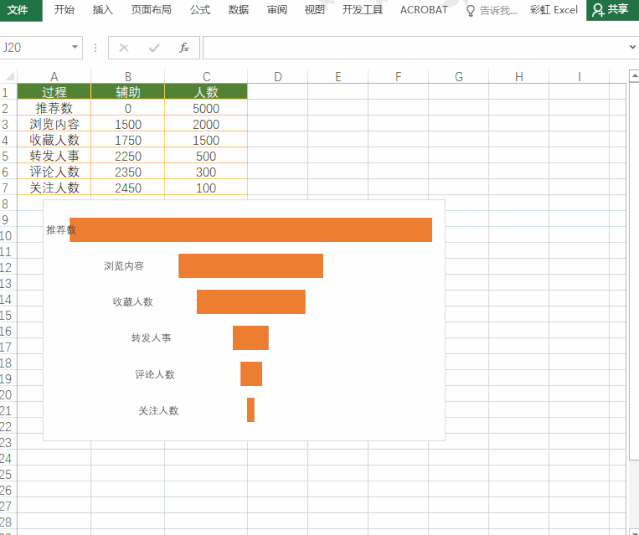Open the ACROBAT ribbon tab

(424, 10)
